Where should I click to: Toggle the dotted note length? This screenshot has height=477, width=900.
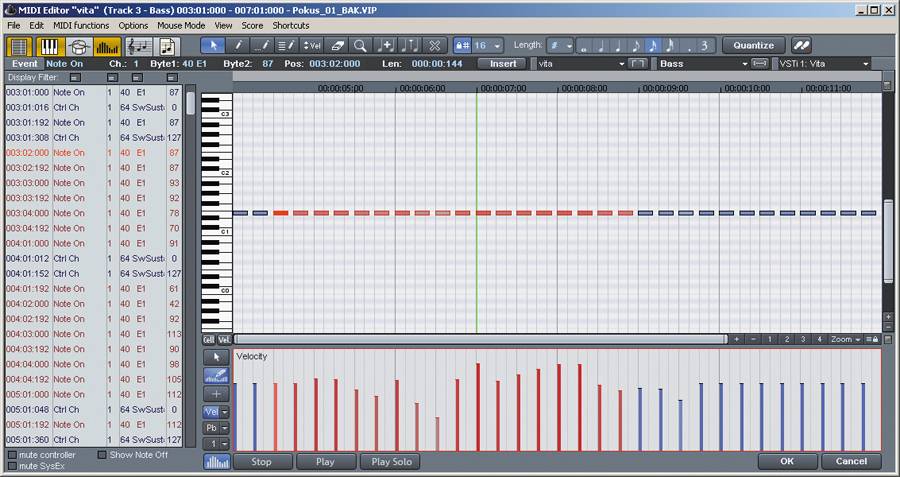point(689,46)
